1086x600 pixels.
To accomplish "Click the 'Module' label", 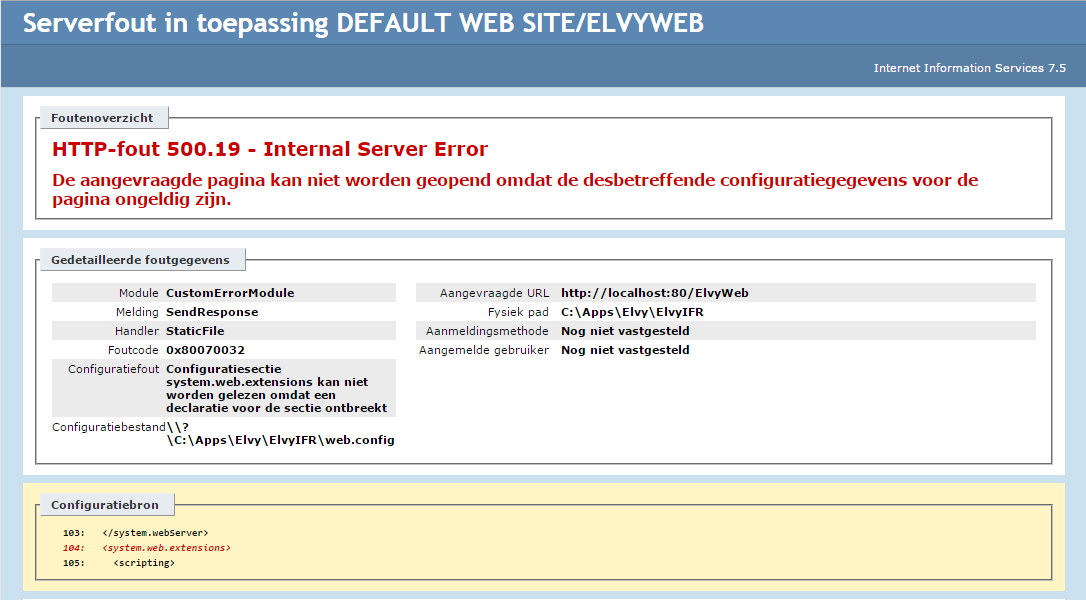I will (x=139, y=293).
